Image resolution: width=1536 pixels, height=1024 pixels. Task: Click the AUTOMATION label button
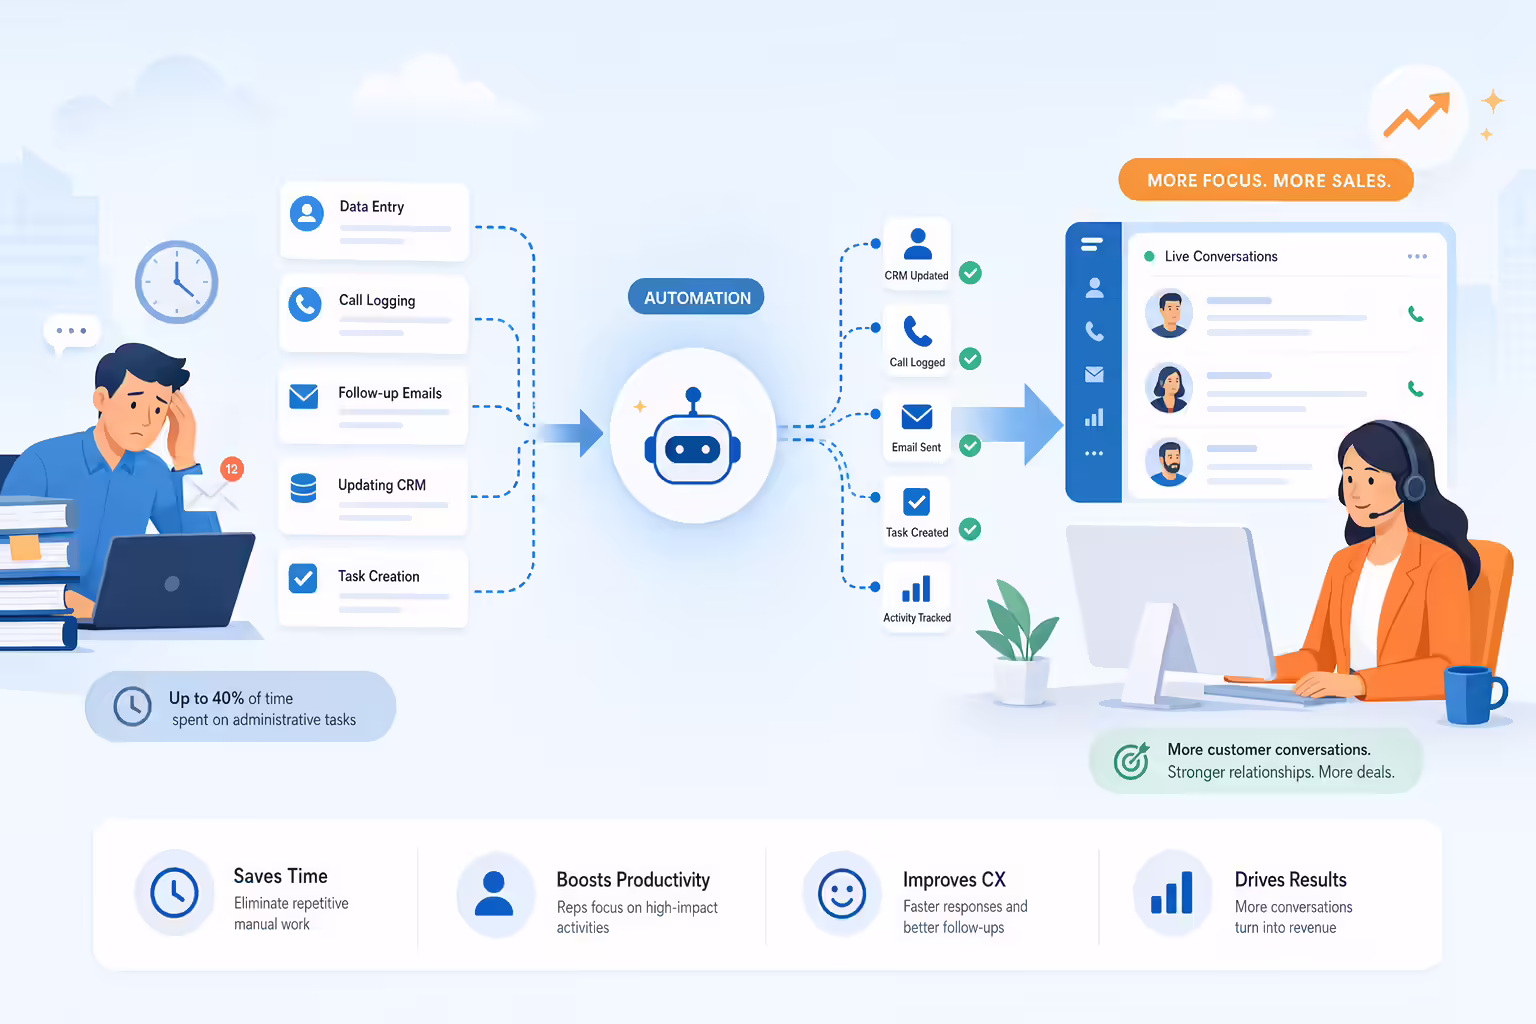pos(696,297)
